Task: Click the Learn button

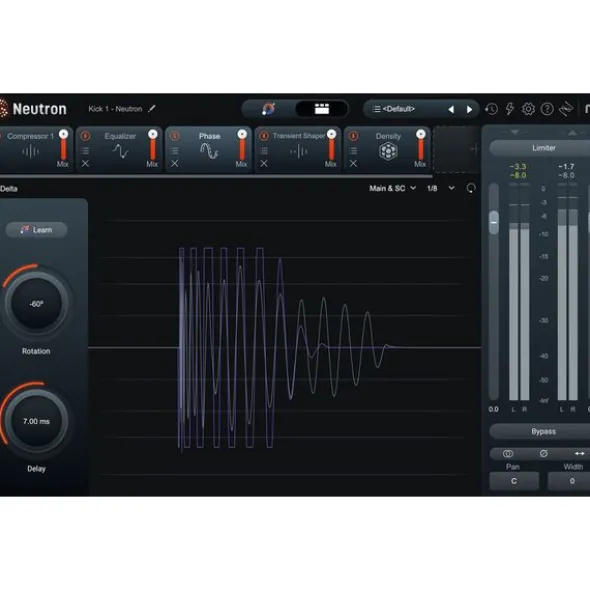Action: [37, 230]
